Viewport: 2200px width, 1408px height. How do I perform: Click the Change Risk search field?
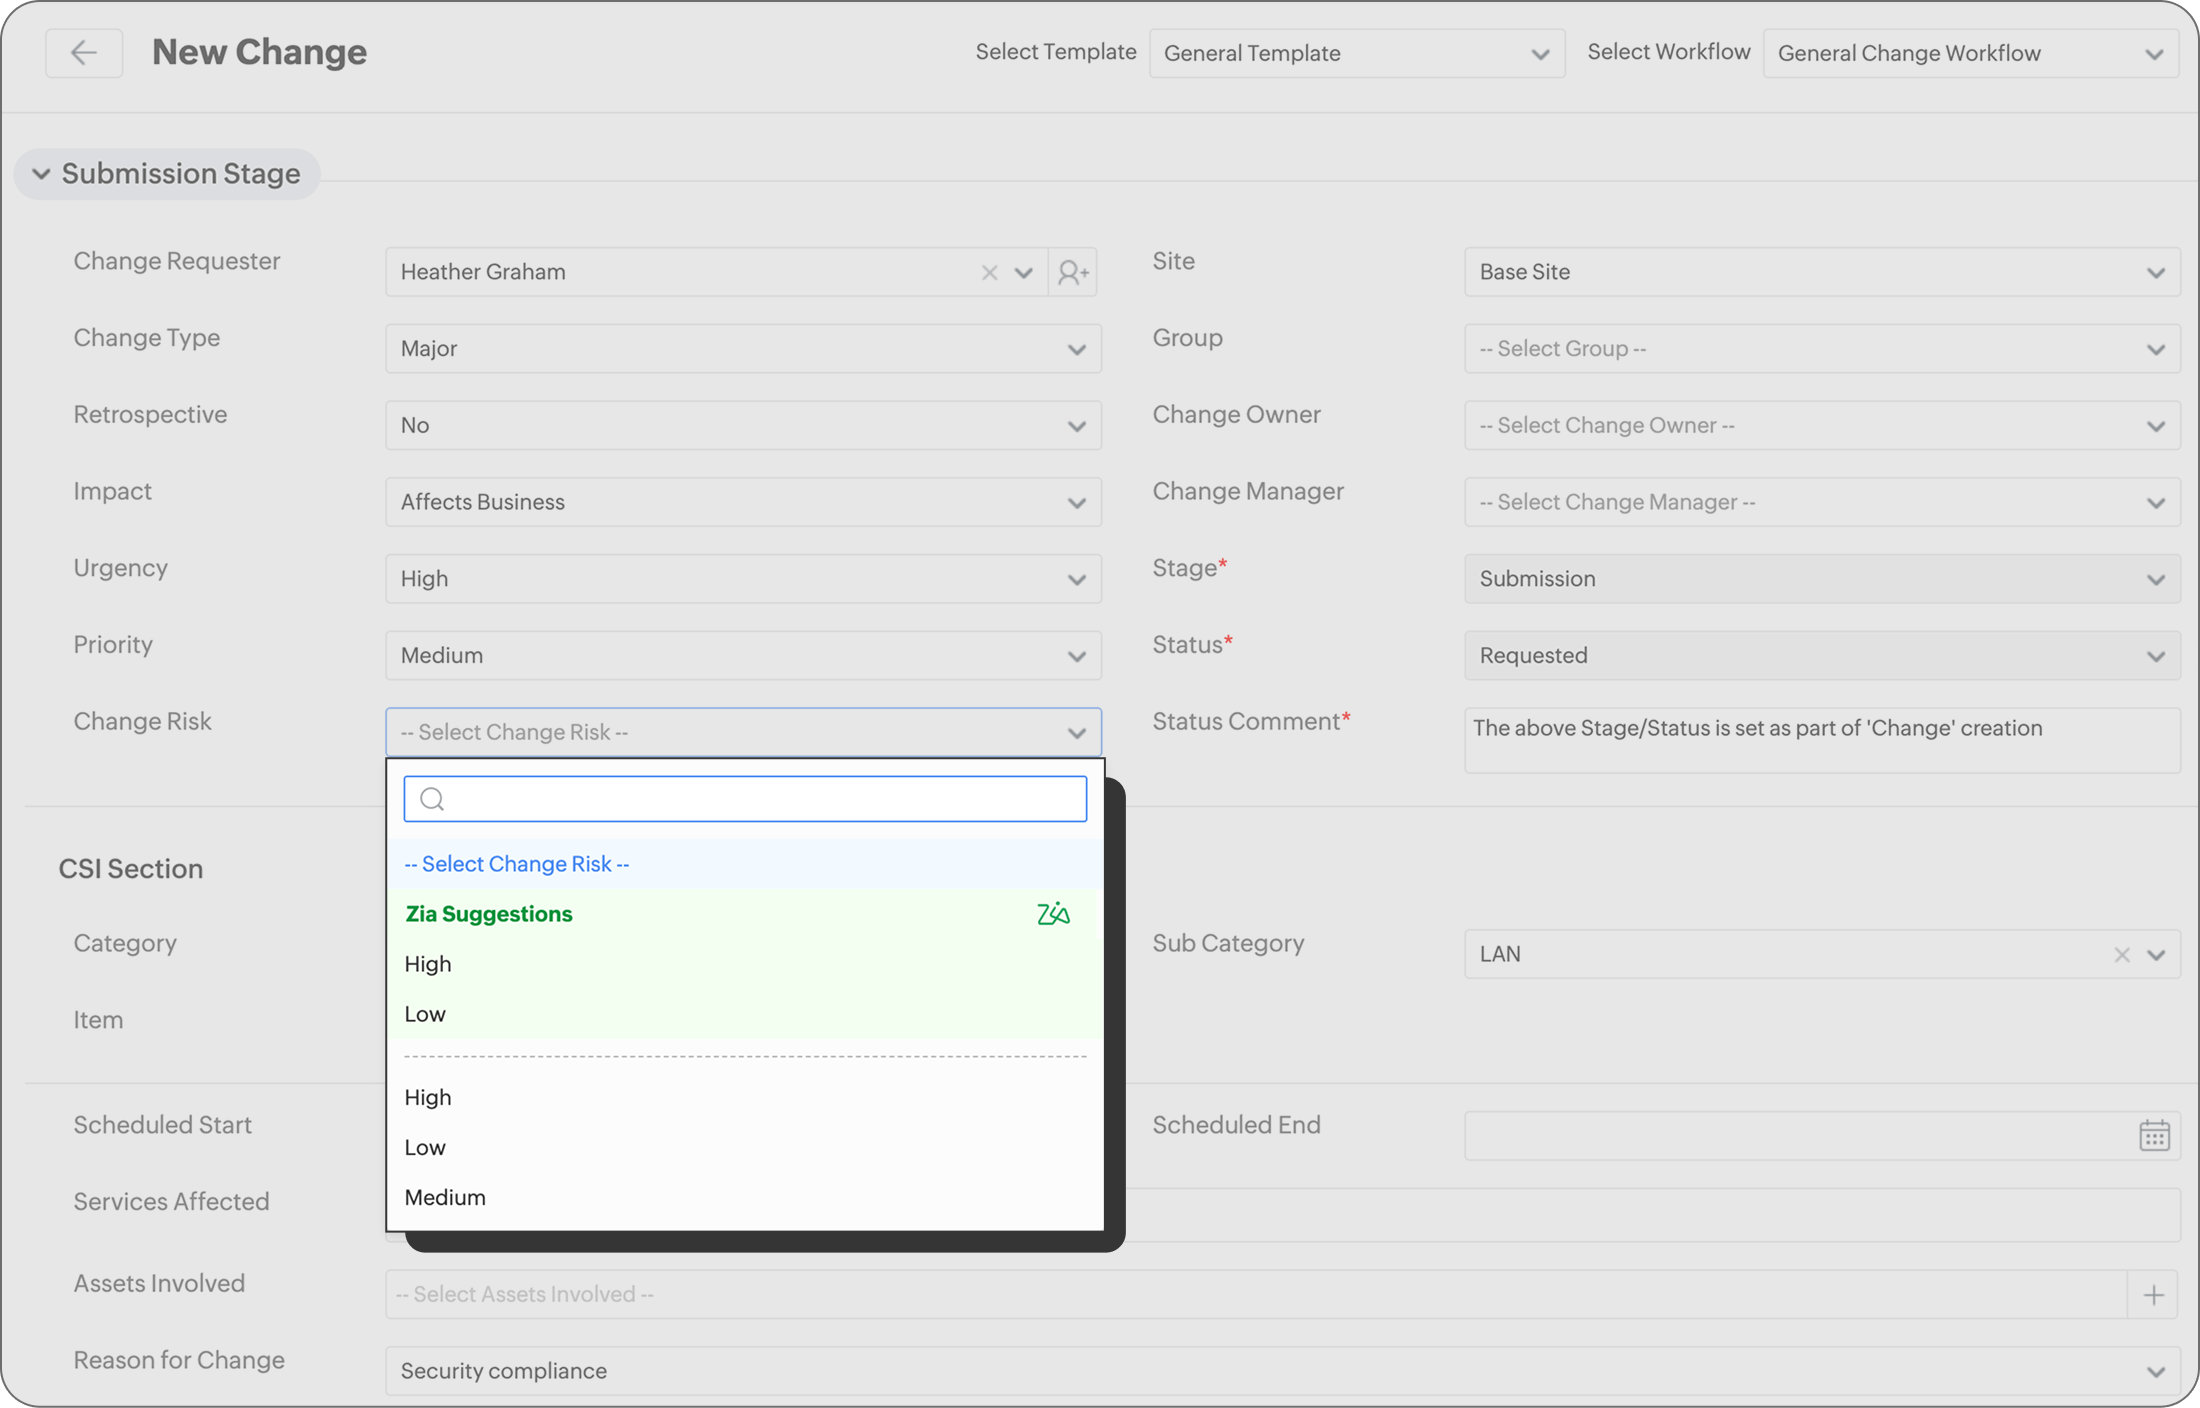click(760, 799)
